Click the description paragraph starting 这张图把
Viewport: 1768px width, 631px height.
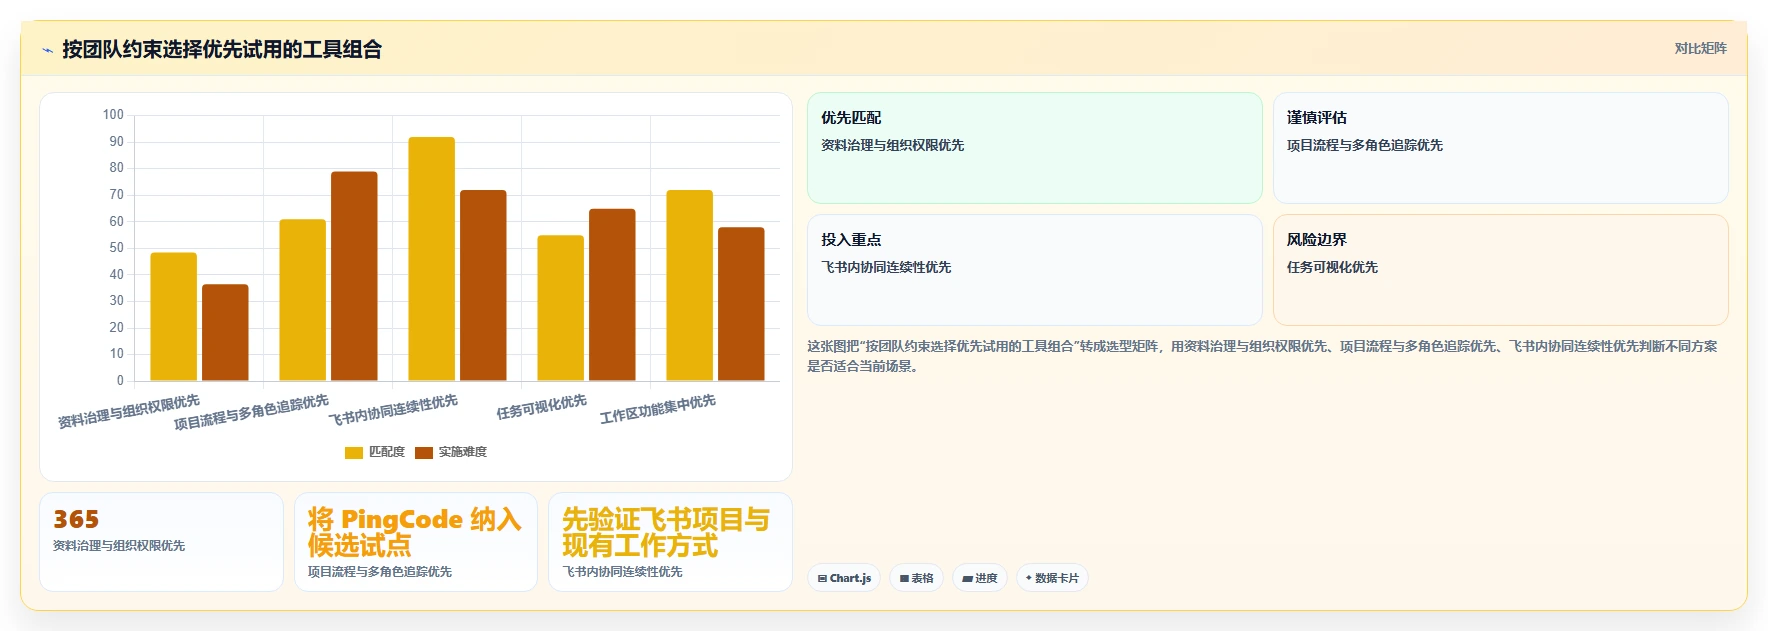pos(1262,356)
